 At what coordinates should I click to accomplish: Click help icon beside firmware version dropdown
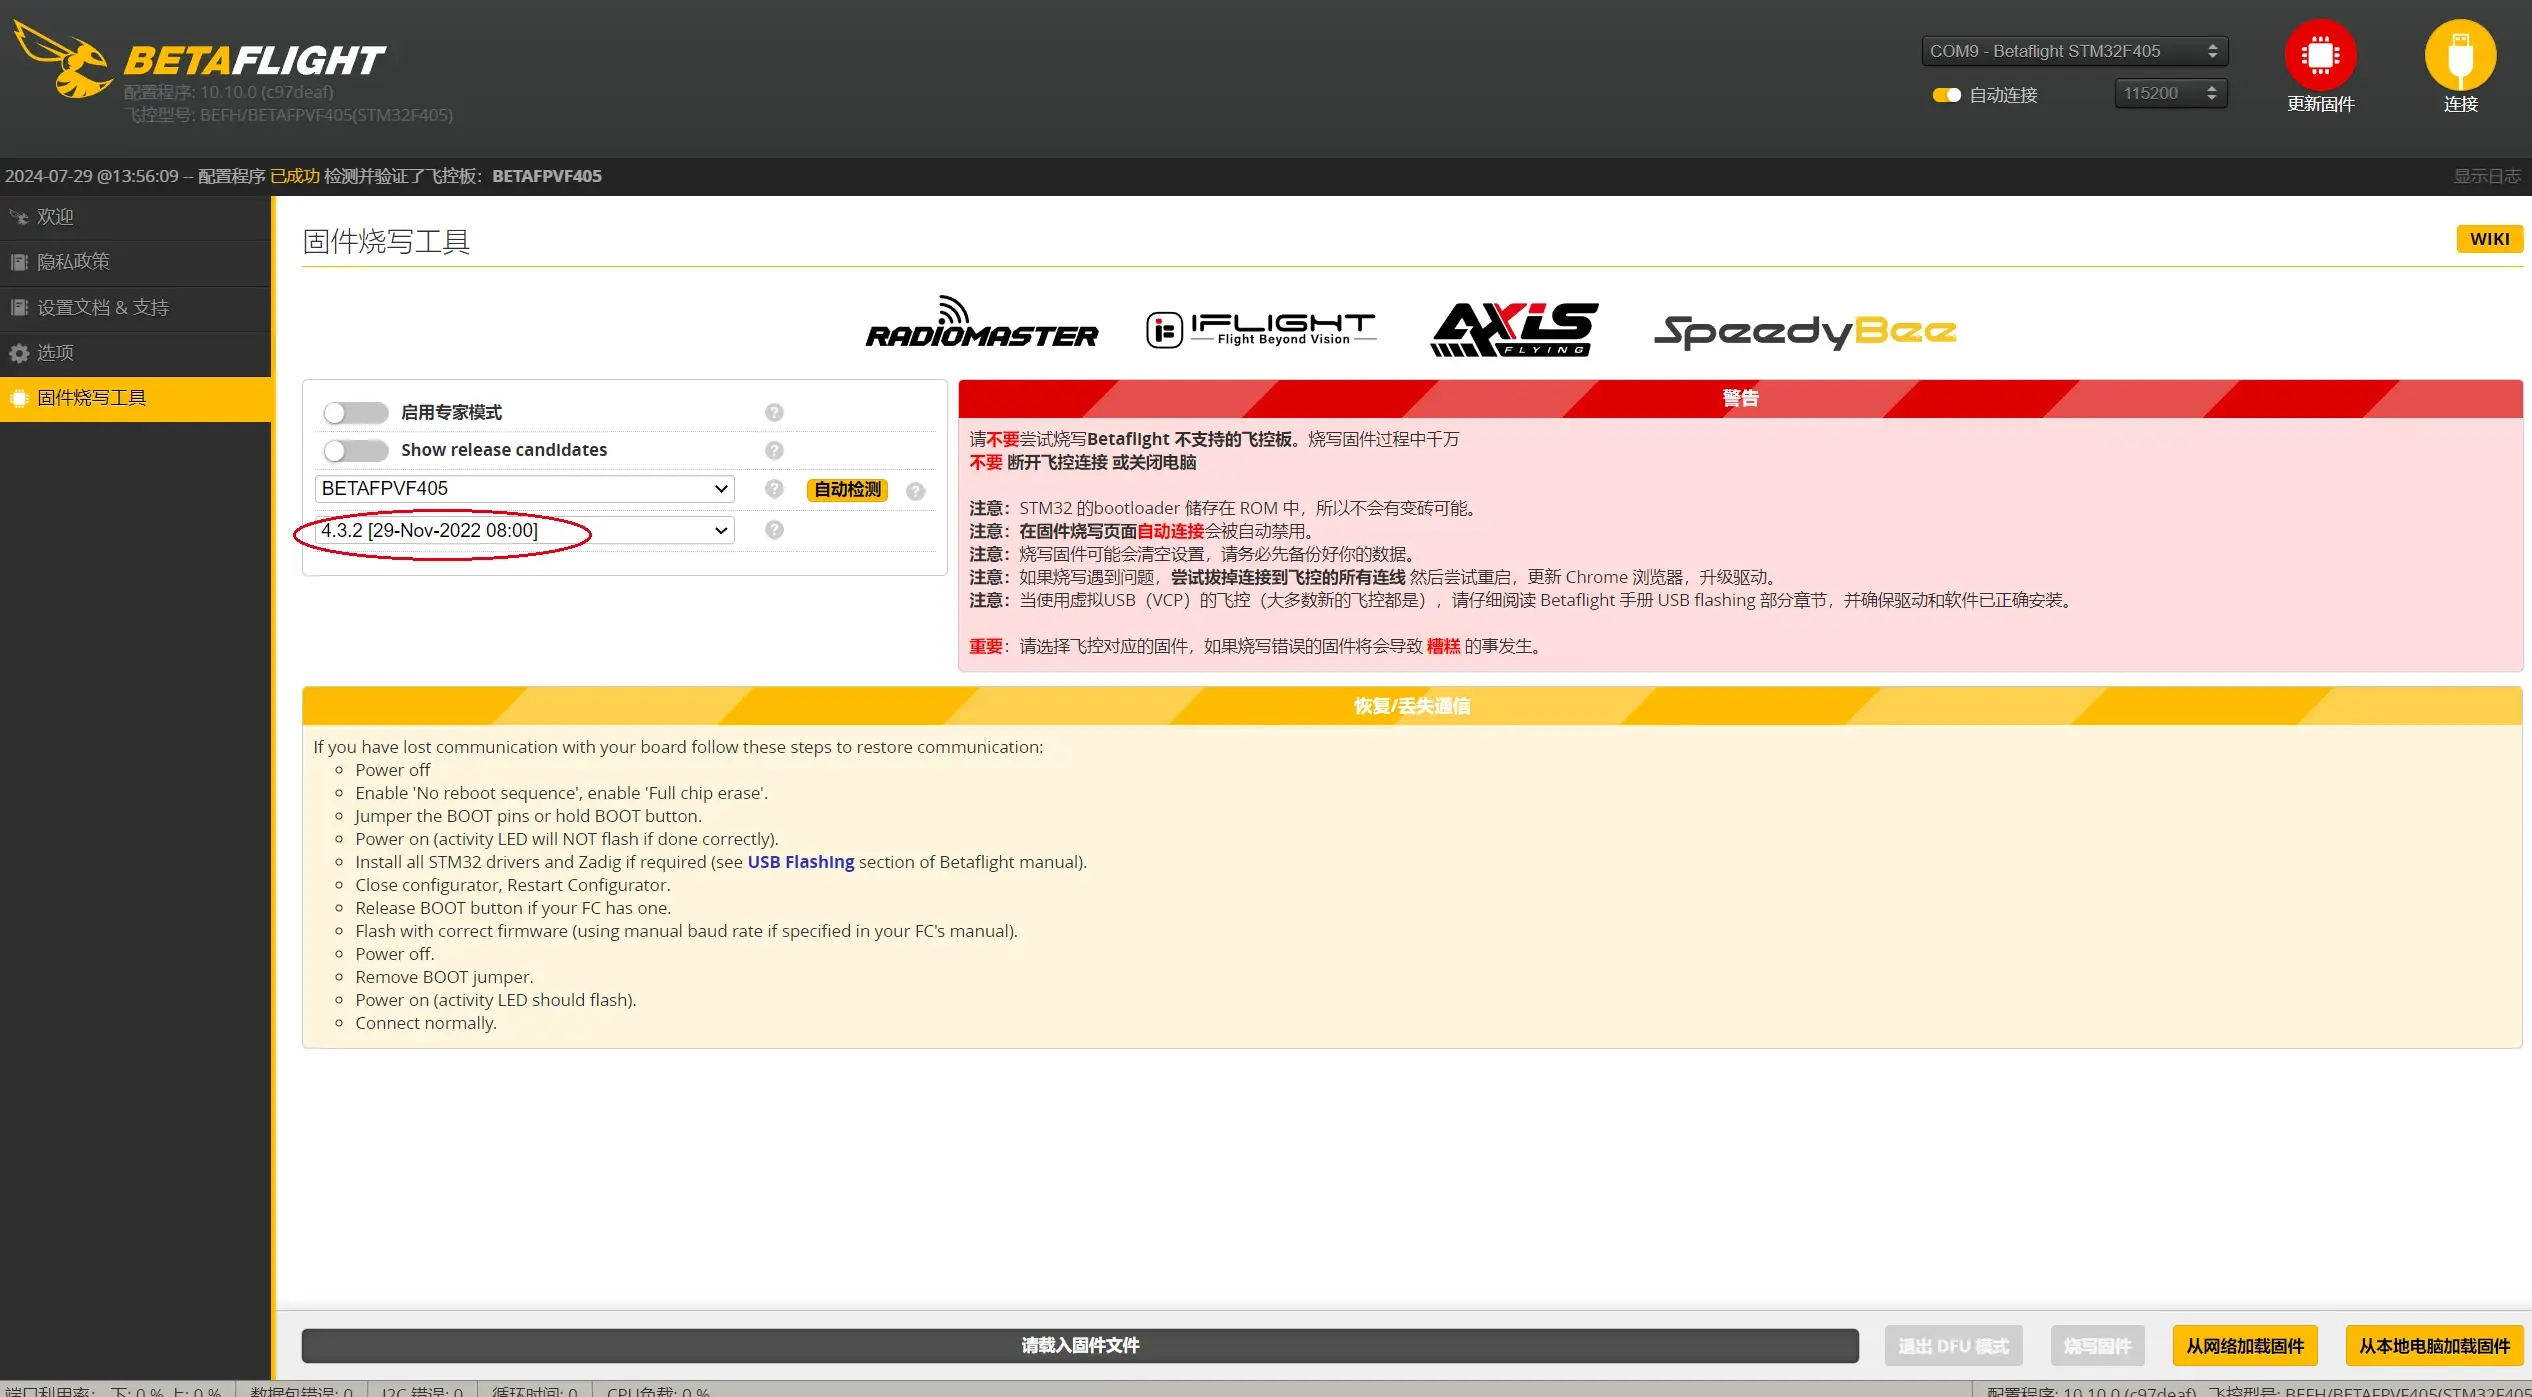coord(774,530)
